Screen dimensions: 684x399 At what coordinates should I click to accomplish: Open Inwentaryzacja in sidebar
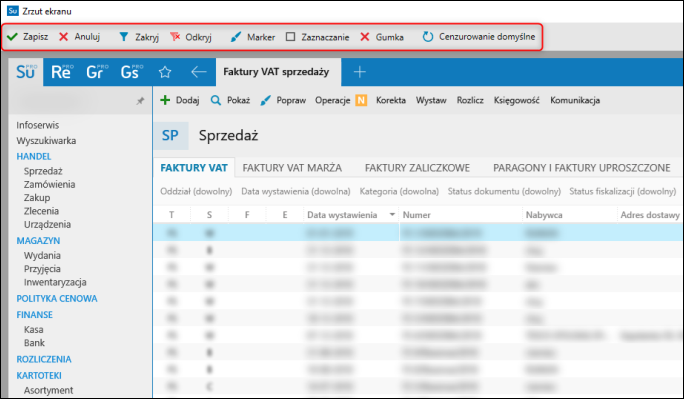pyautogui.click(x=55, y=282)
